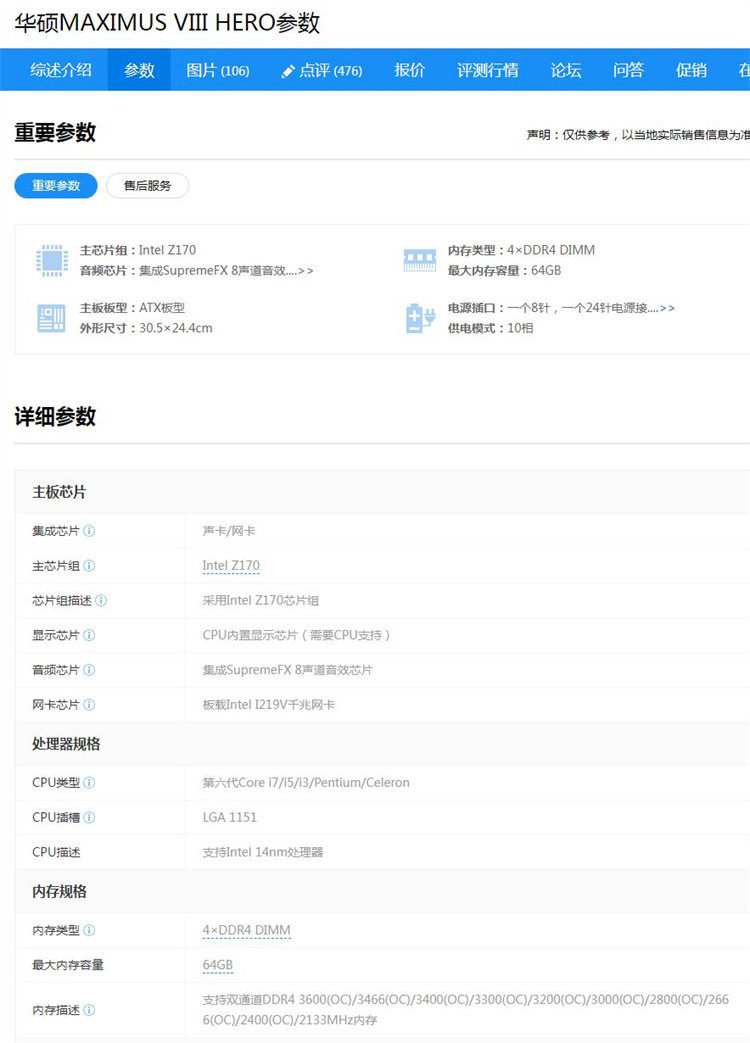Click the 支持Intel 14nm处理器 value

pos(263,851)
